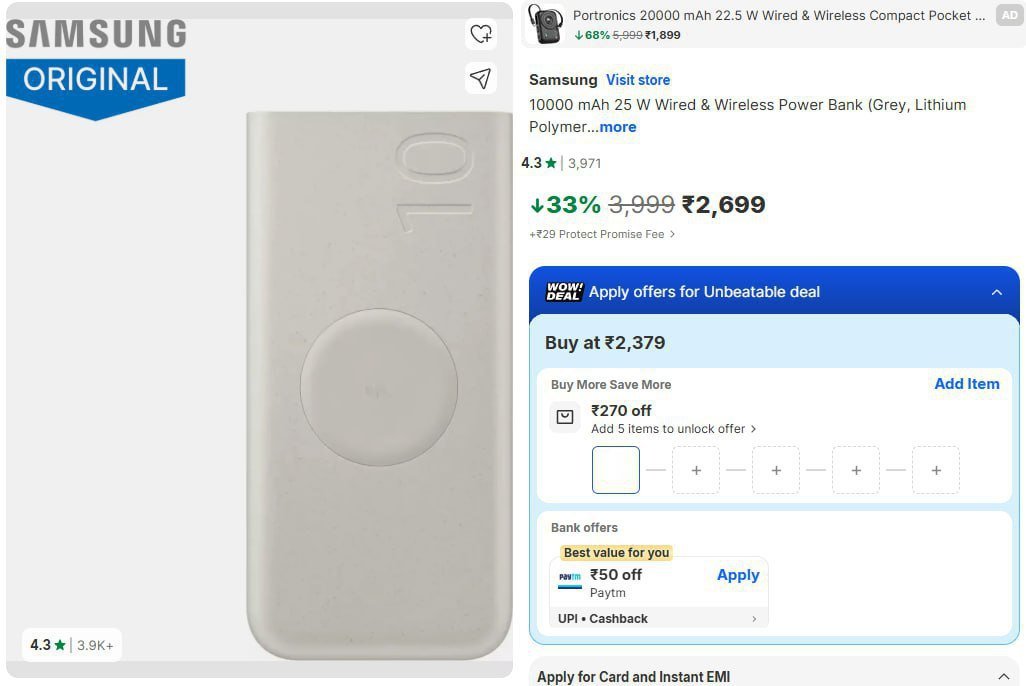Click the Portronics ad product thumbnail
Screen dimensions: 1026x686
coord(545,23)
